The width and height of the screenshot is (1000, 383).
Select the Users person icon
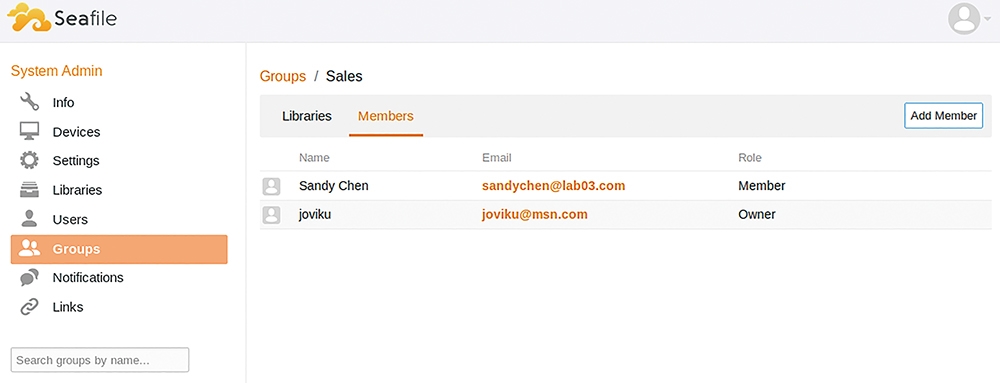(29, 219)
